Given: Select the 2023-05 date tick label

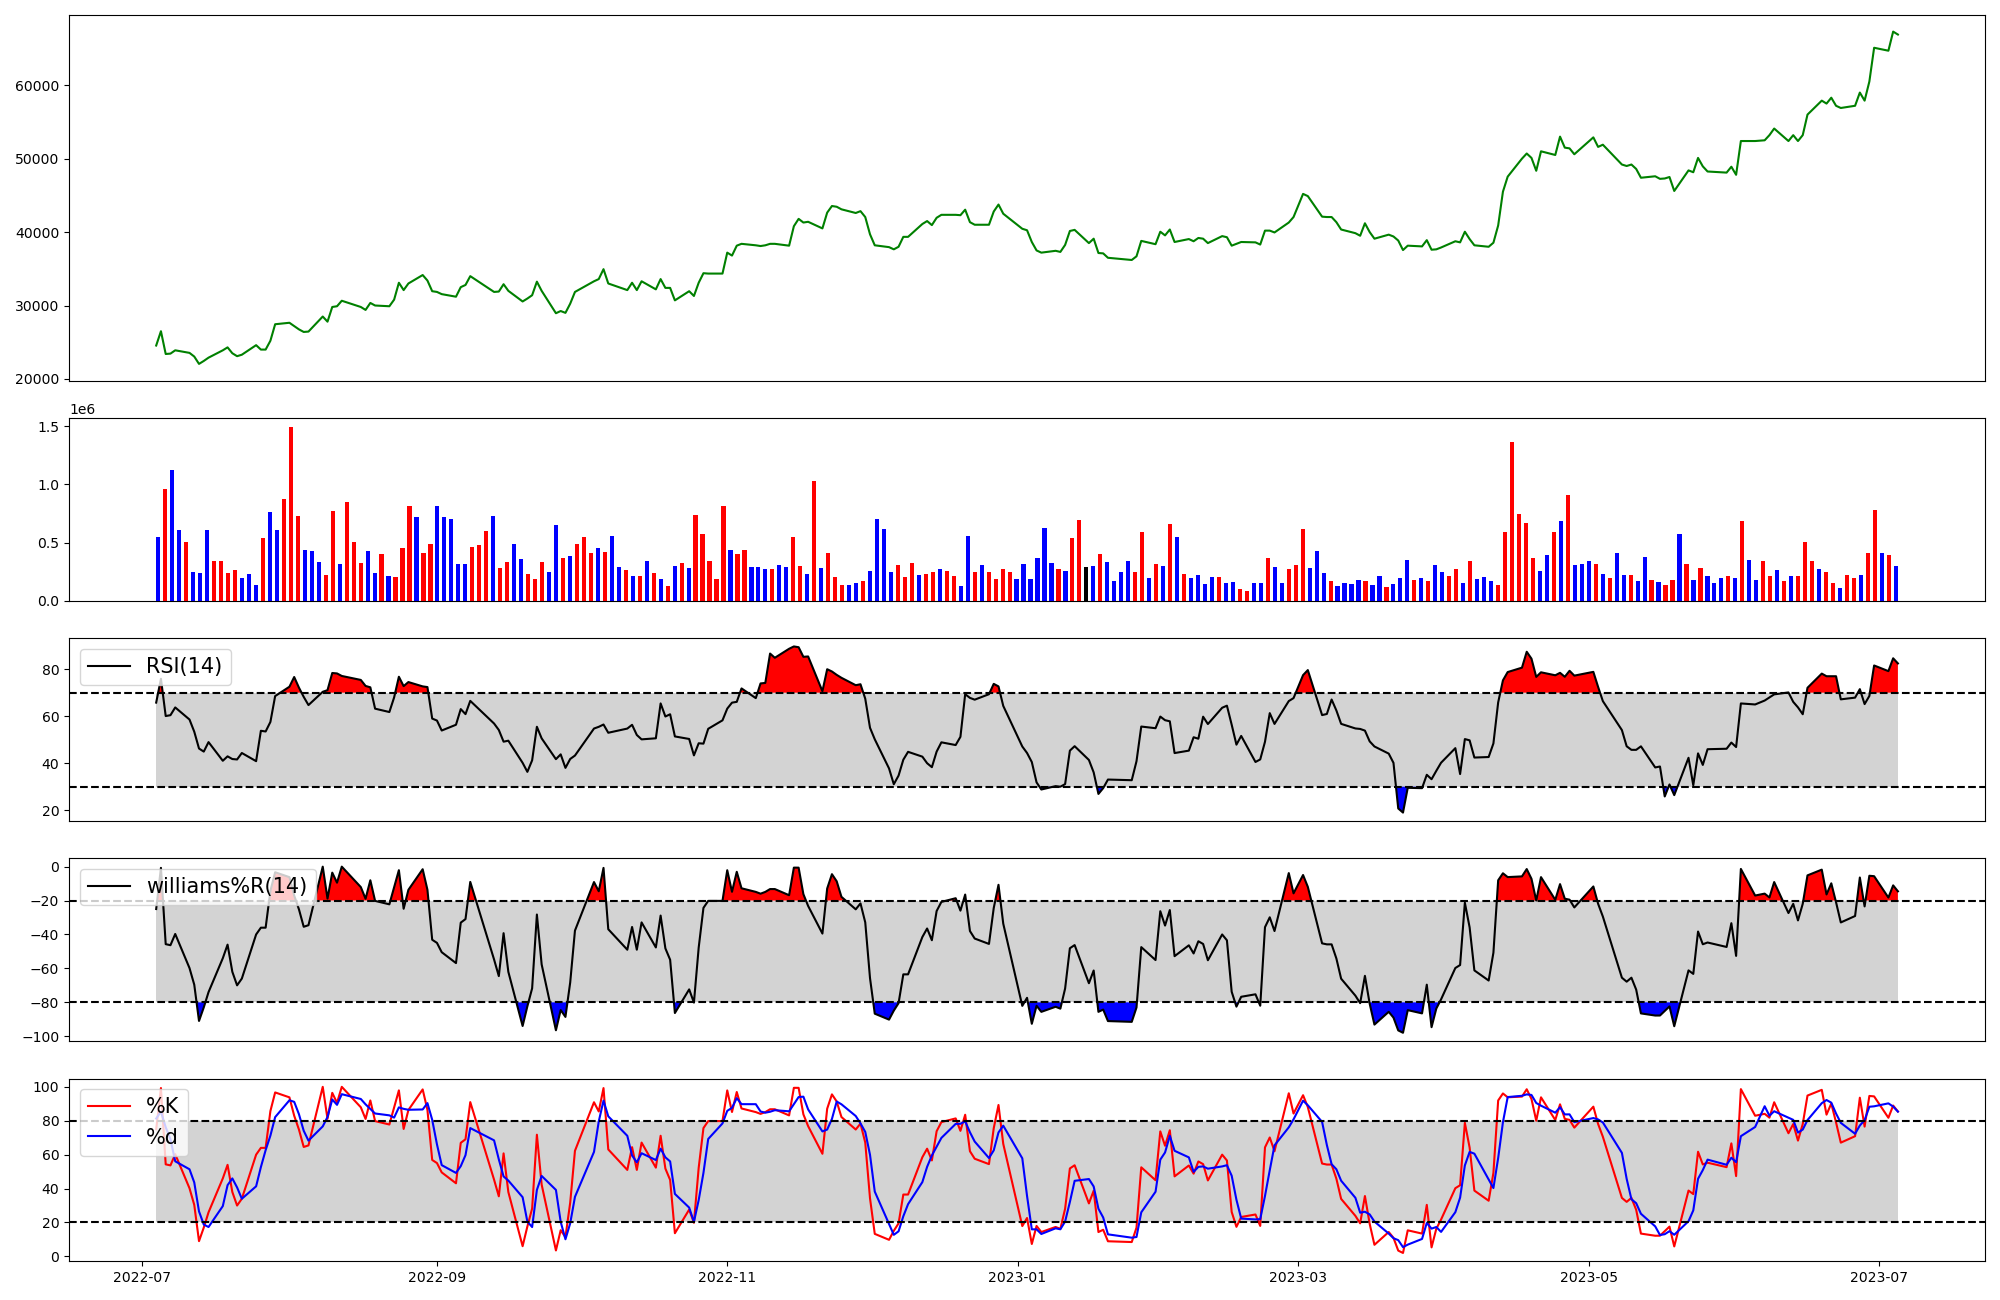Looking at the screenshot, I should point(1588,1277).
